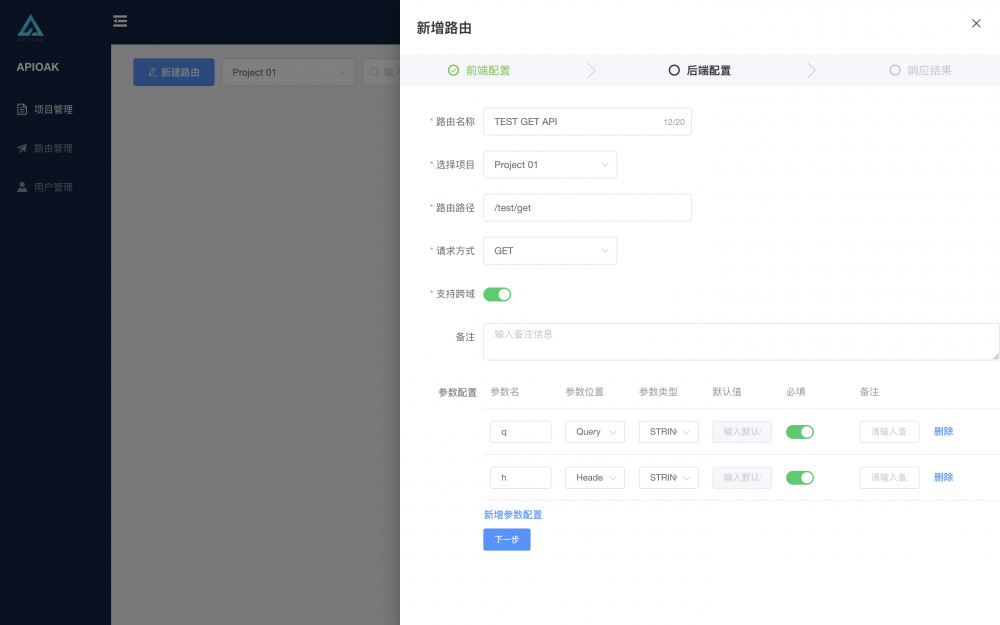Screen dimensions: 1000x625
Task: Select the 前端配置 step label
Action: 488,71
